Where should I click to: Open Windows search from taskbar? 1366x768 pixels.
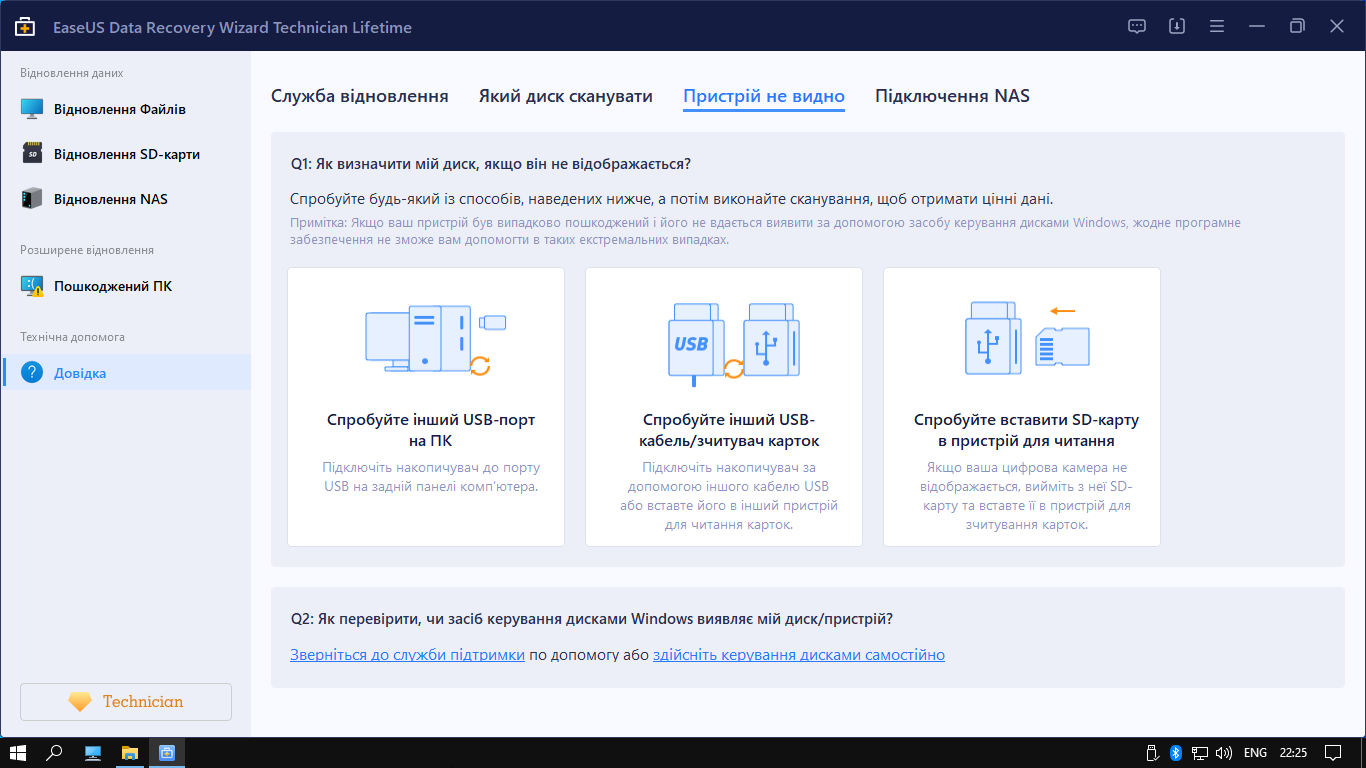(56, 752)
